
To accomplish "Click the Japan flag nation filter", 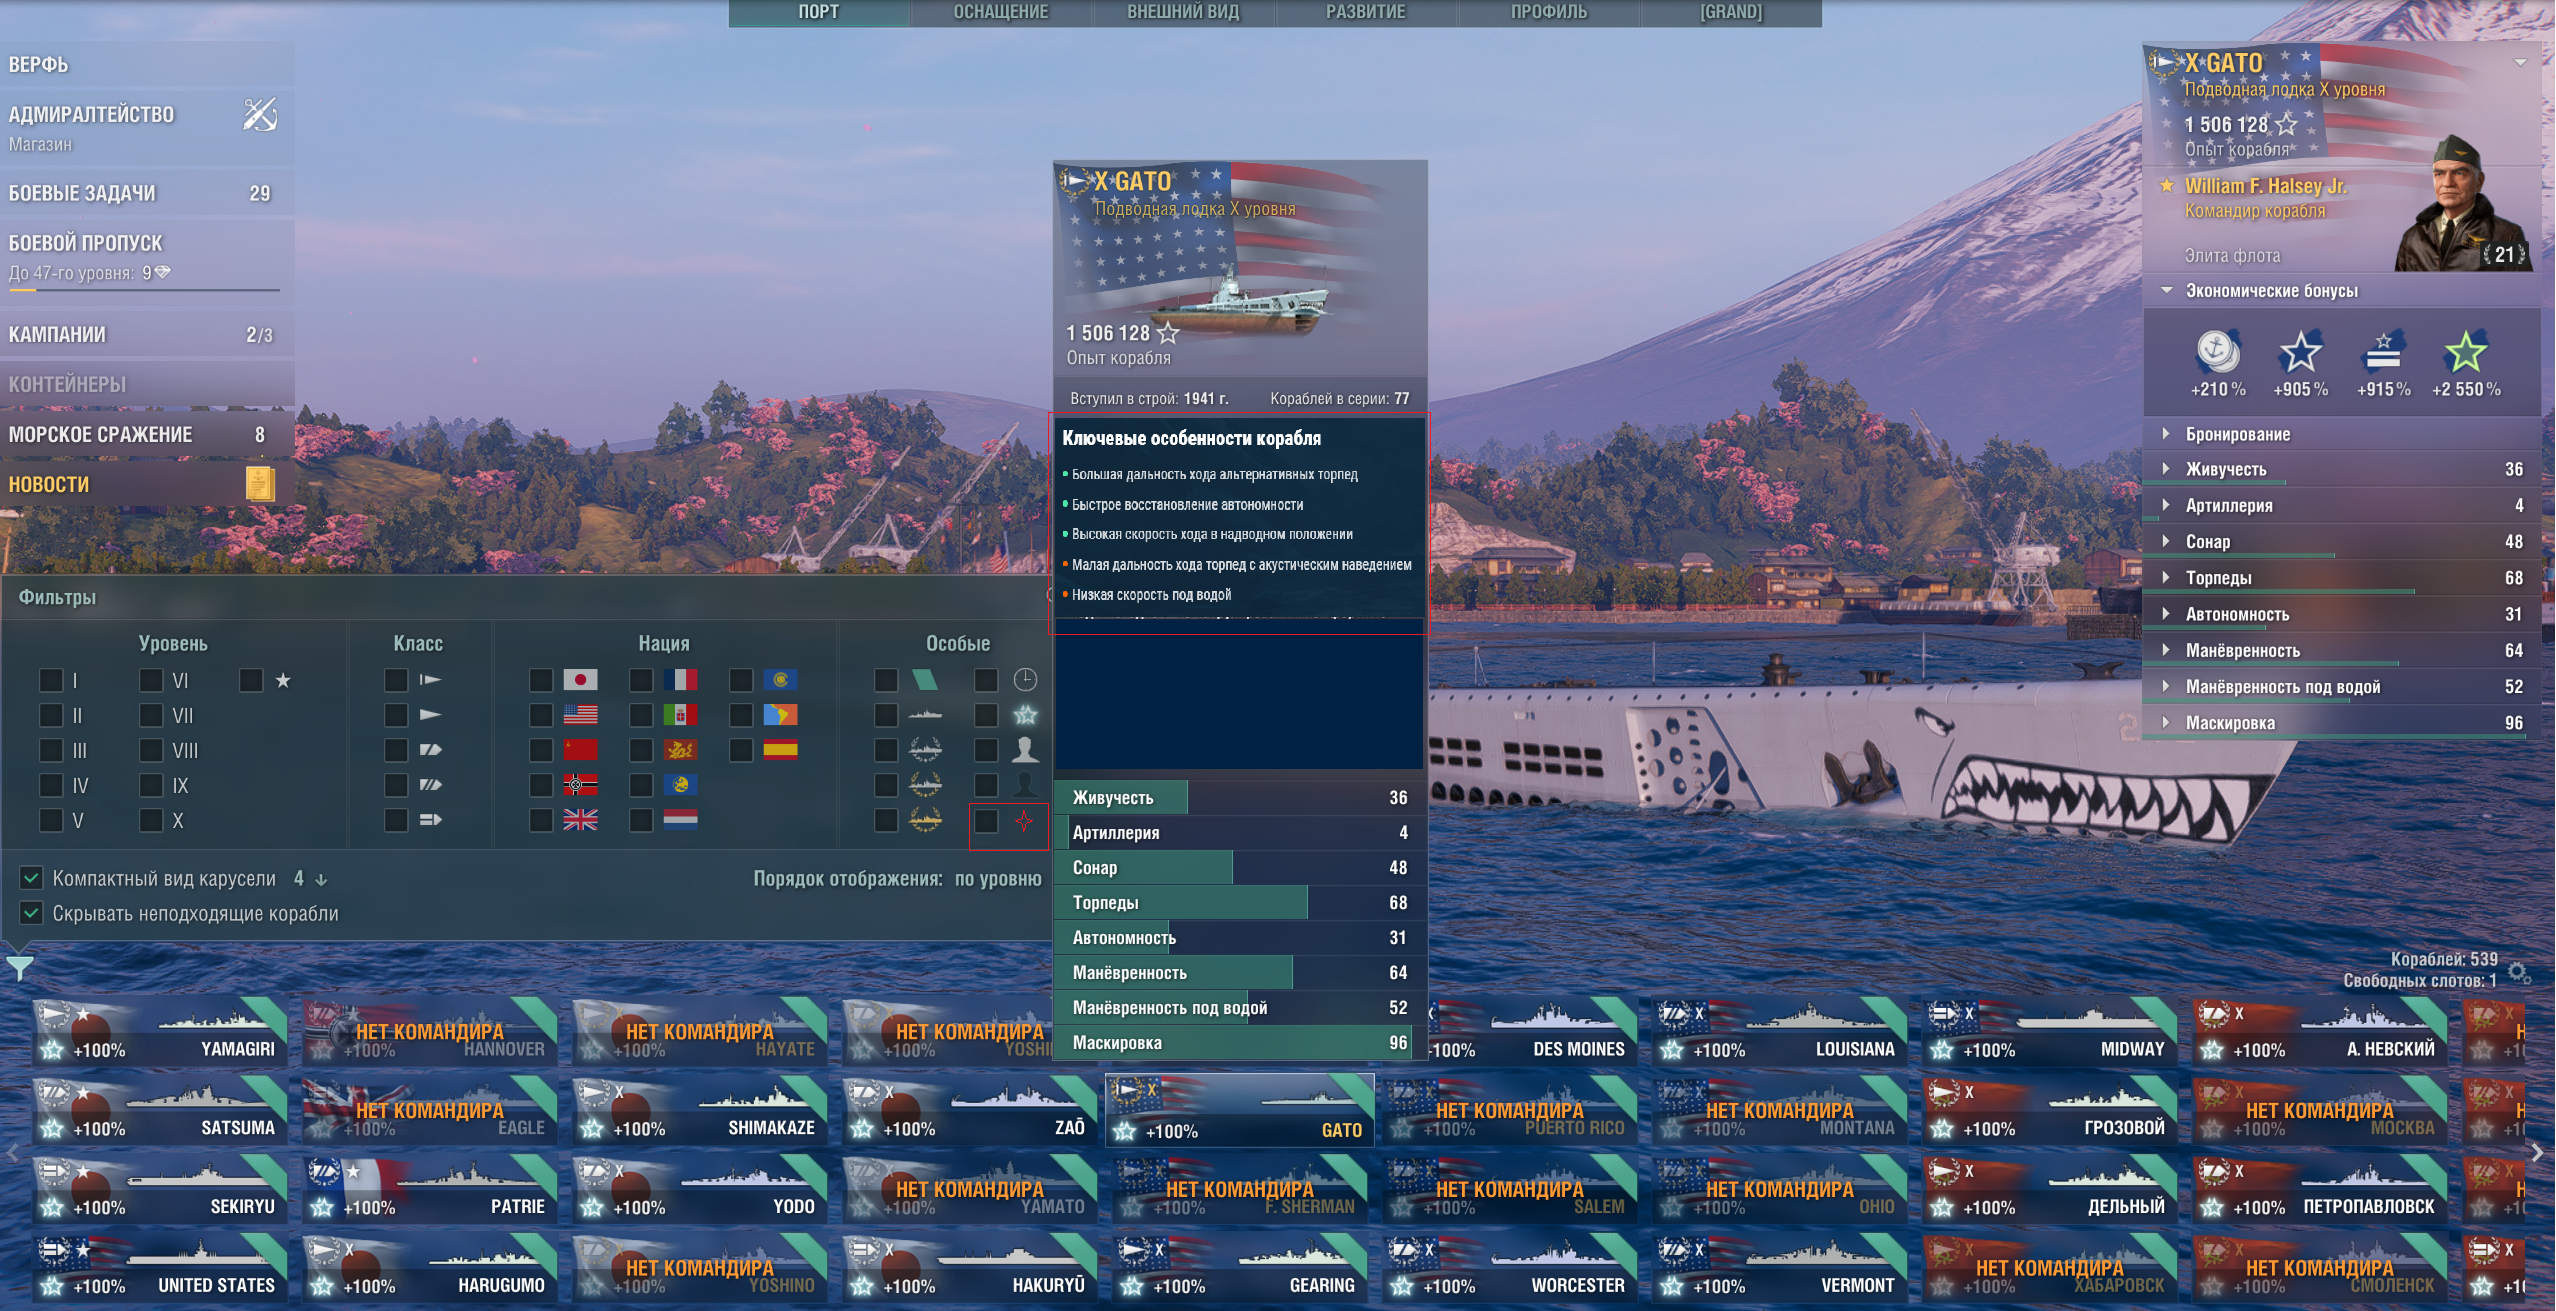I will pos(580,680).
